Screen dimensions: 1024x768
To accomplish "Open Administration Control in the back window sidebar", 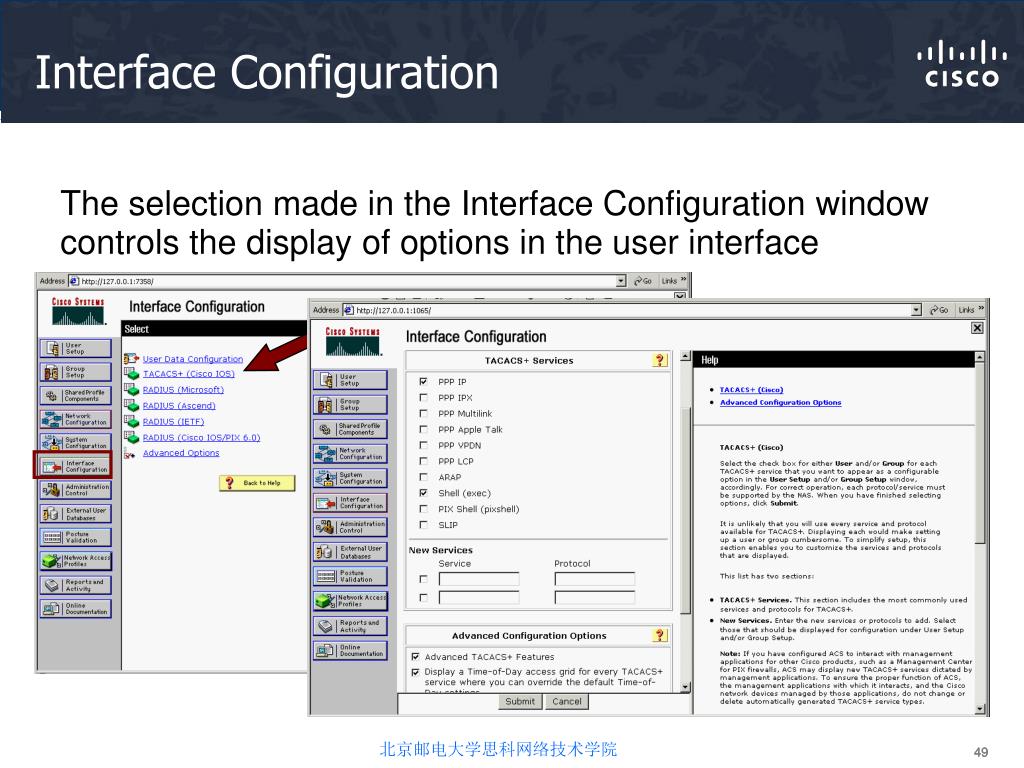I will 75,489.
